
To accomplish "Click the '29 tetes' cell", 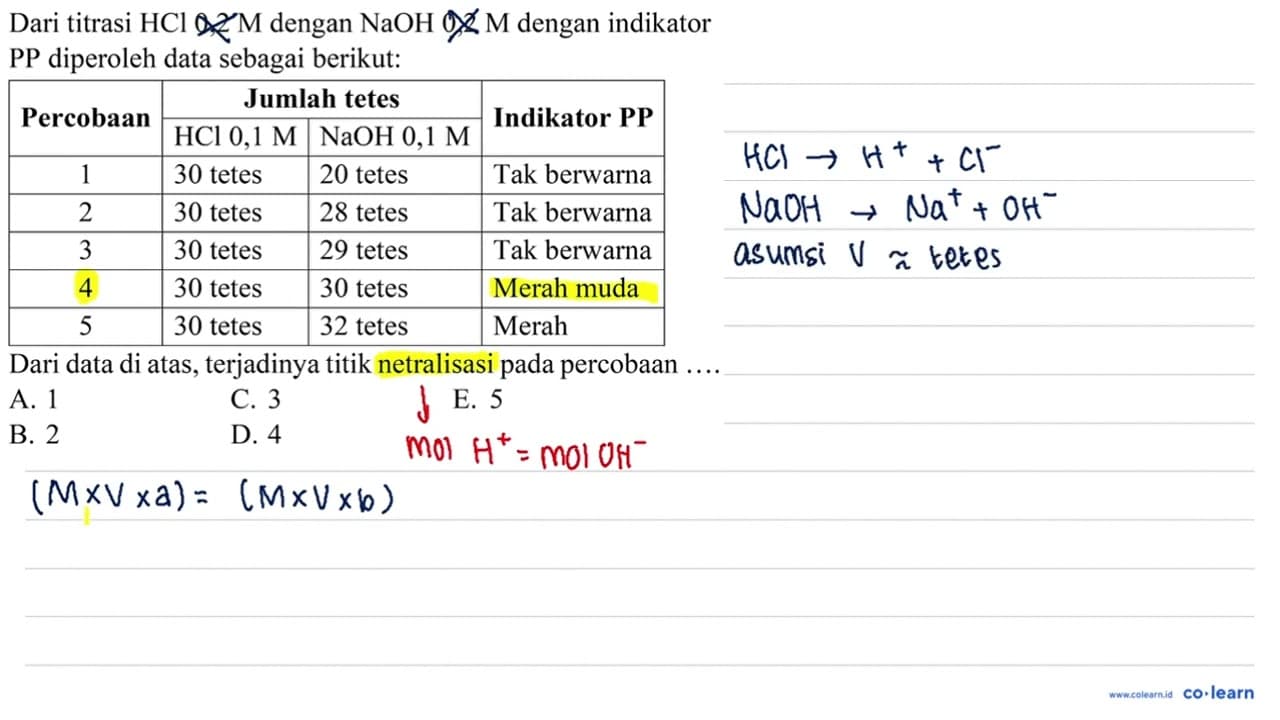I will tap(395, 251).
